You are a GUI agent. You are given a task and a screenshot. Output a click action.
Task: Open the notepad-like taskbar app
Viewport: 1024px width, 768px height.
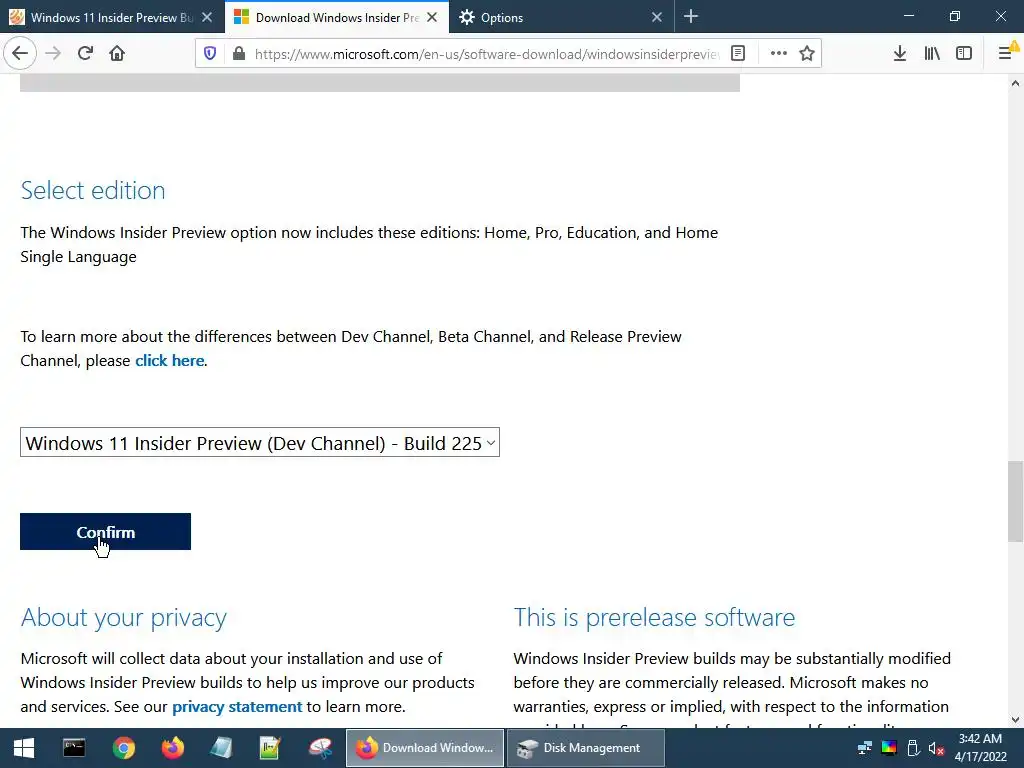[221, 748]
